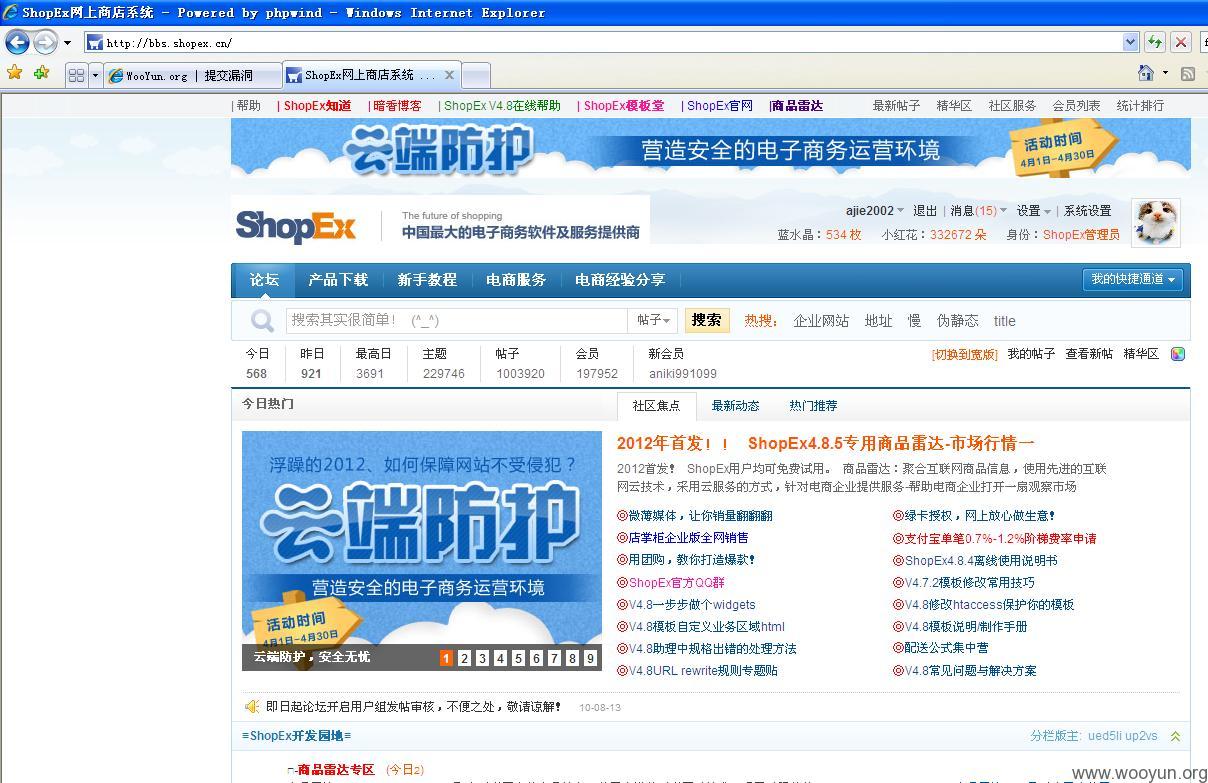Image resolution: width=1208 pixels, height=783 pixels.
Task: Add to Favorites green plus star icon
Action: coord(41,73)
